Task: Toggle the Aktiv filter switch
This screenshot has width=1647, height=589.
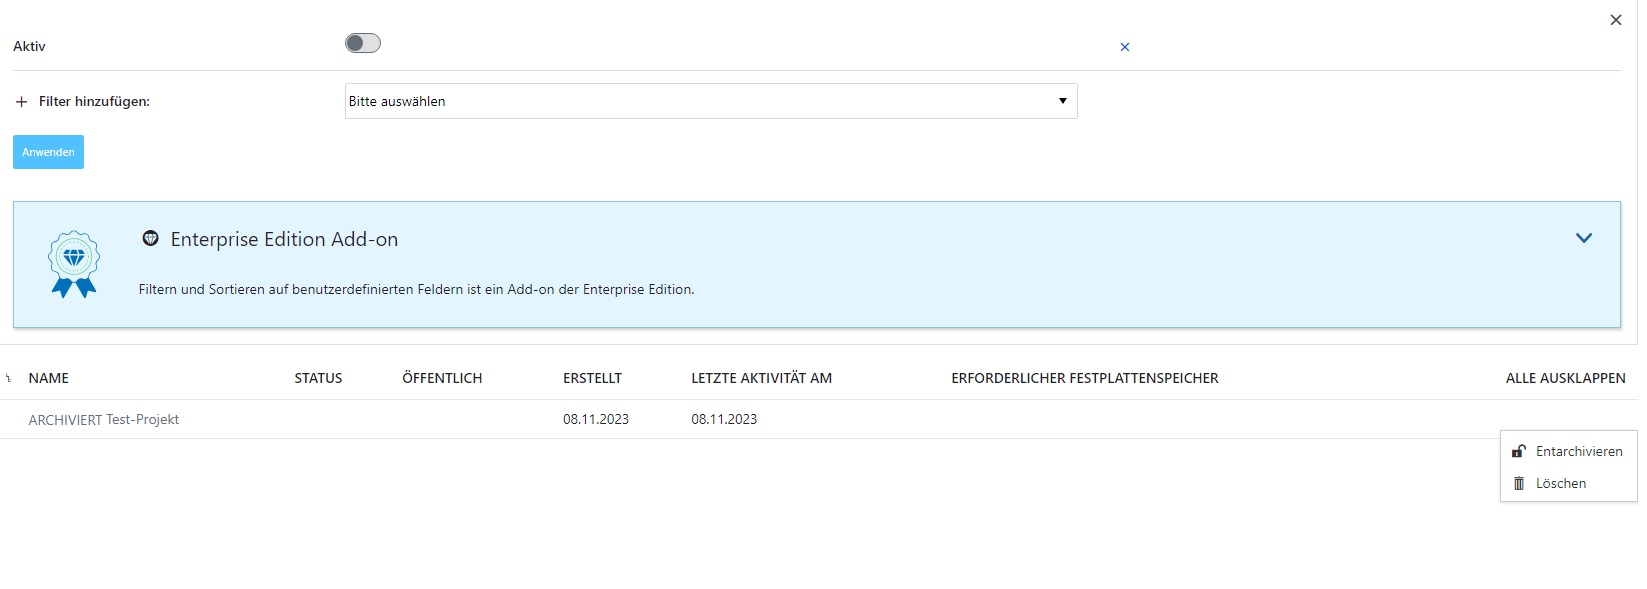Action: 362,43
